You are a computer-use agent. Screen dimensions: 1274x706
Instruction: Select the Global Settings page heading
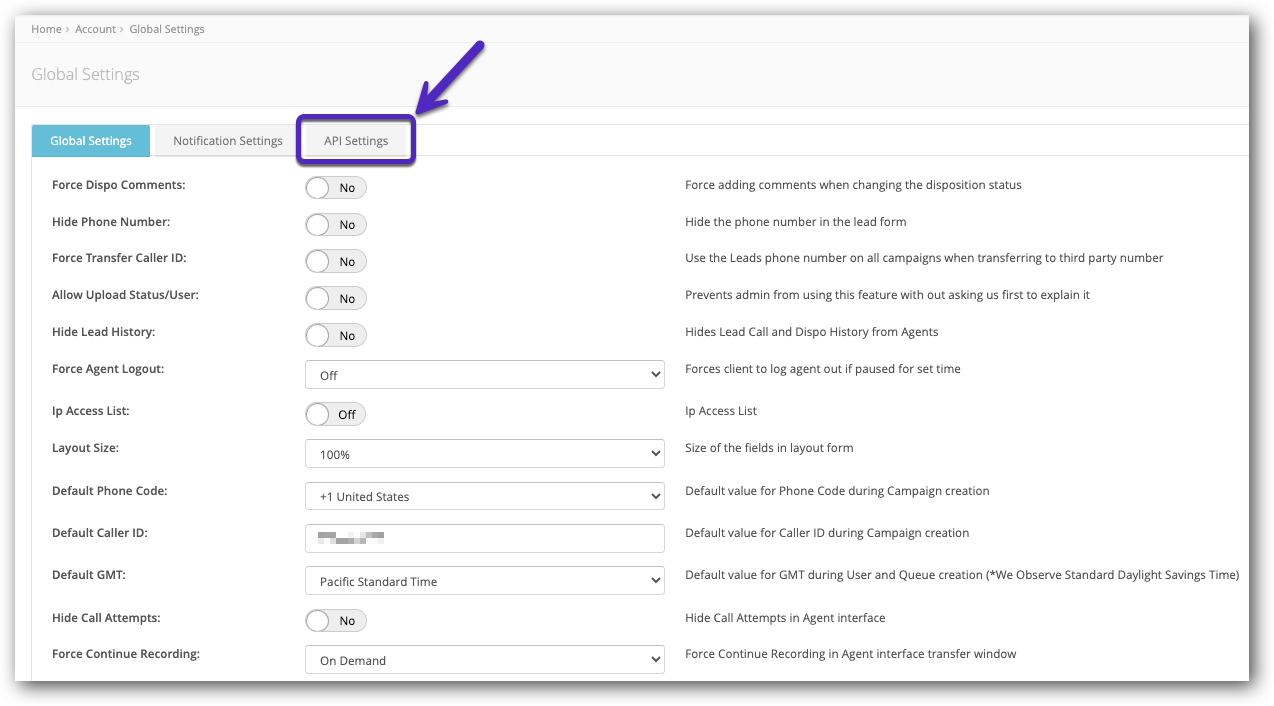click(x=85, y=74)
